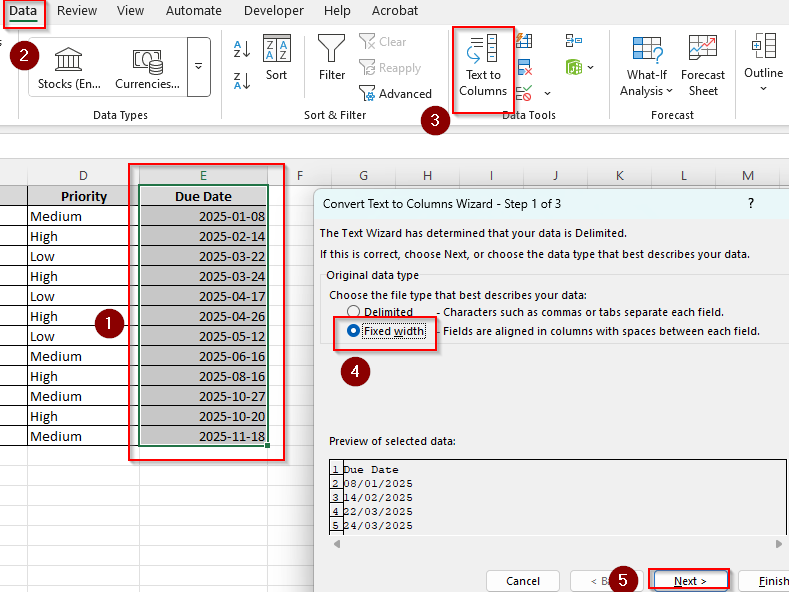Click the Remove Duplicates icon
789x592 pixels.
click(524, 67)
